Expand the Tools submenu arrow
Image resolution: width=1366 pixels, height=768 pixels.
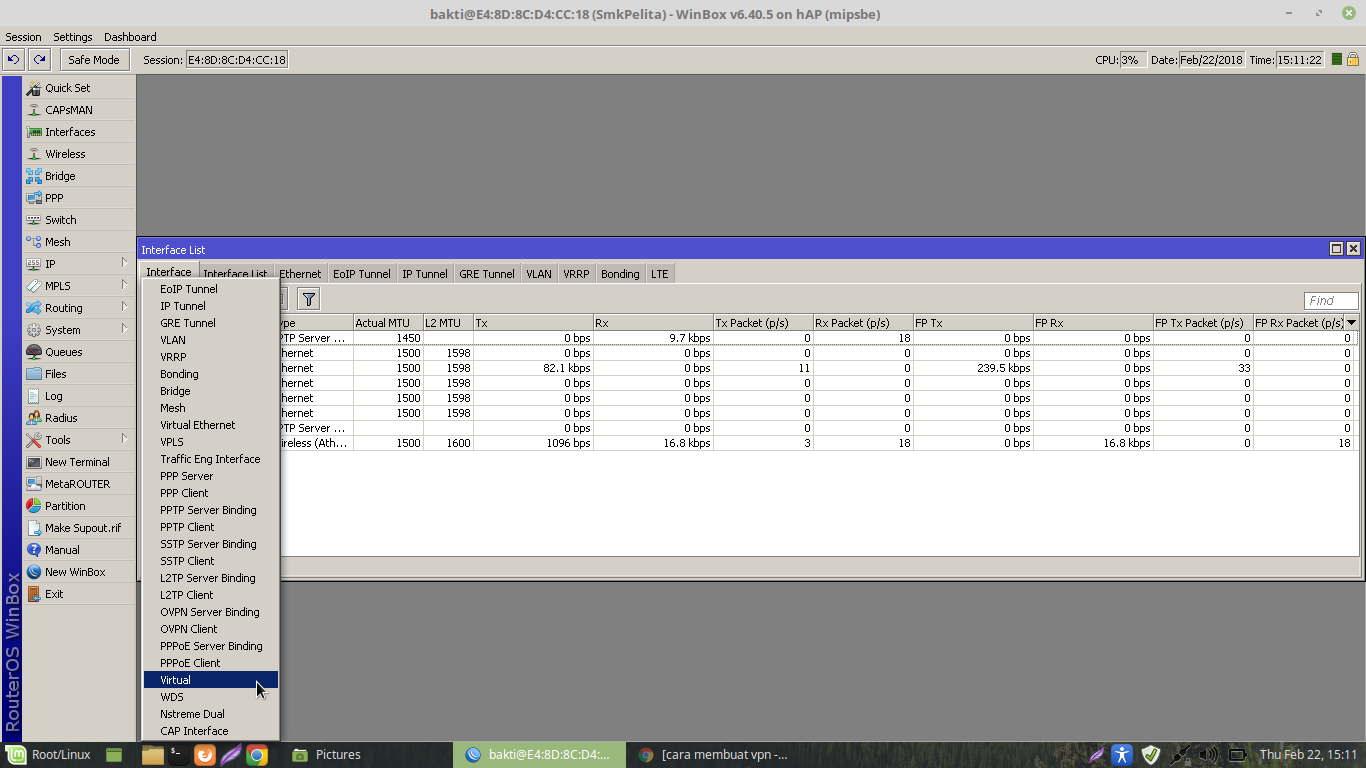click(124, 439)
